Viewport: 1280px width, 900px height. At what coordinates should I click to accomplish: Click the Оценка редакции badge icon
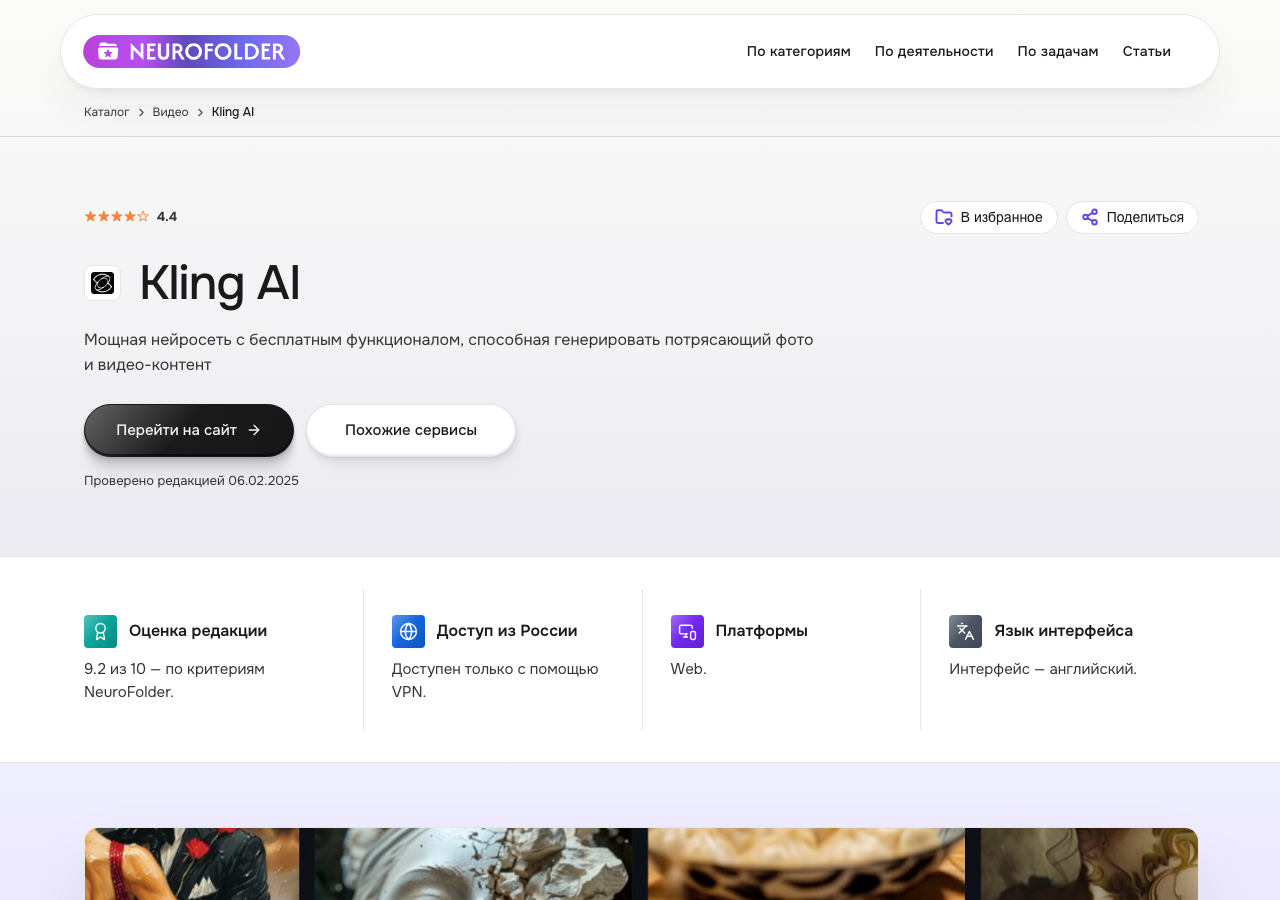[x=100, y=631]
